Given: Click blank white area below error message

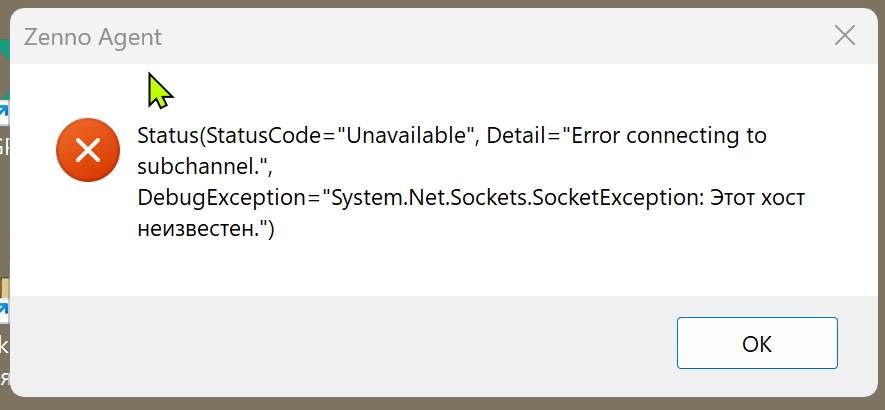Looking at the screenshot, I should coord(450,270).
